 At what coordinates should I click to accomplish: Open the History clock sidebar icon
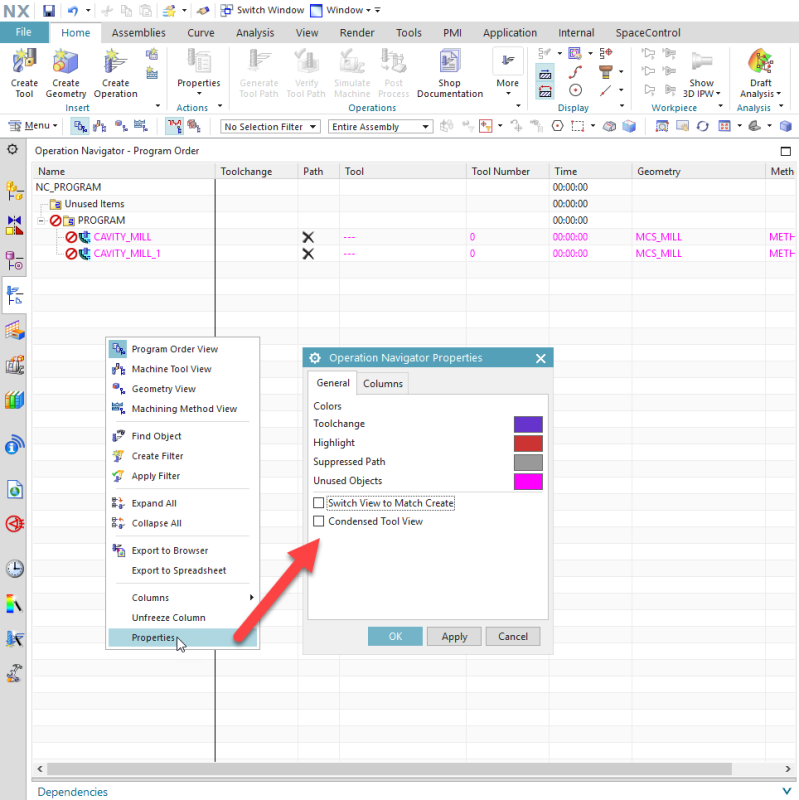pyautogui.click(x=14, y=568)
